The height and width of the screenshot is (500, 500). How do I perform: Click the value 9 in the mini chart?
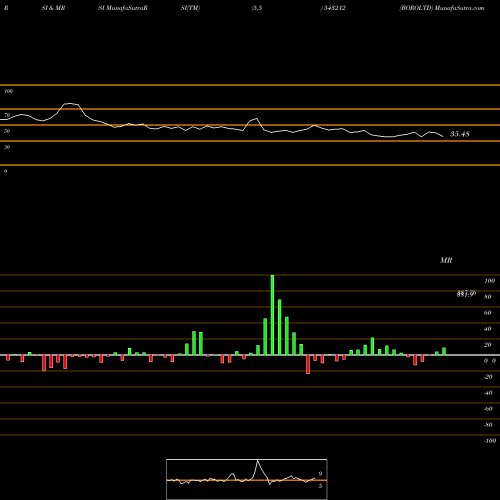pos(320,474)
